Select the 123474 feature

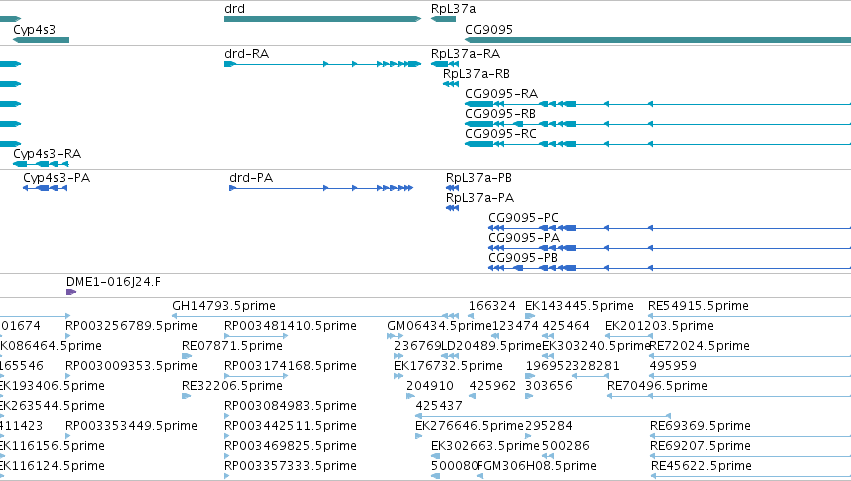(x=494, y=336)
